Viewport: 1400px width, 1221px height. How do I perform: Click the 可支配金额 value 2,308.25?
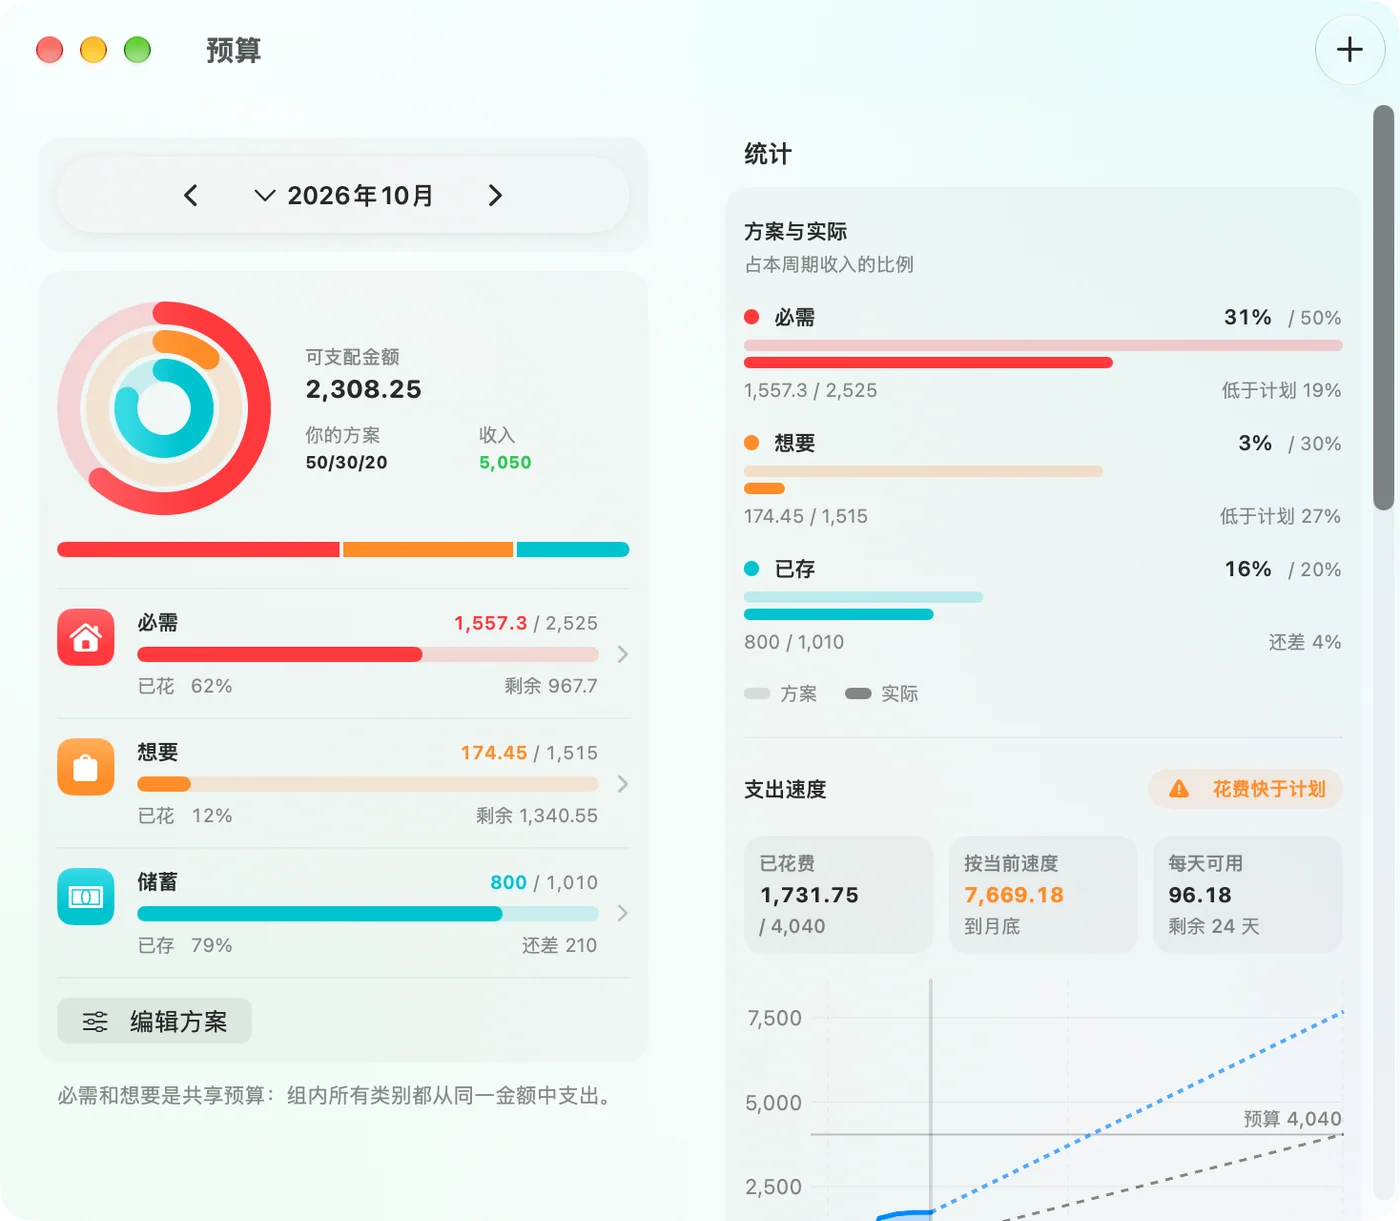(x=363, y=389)
